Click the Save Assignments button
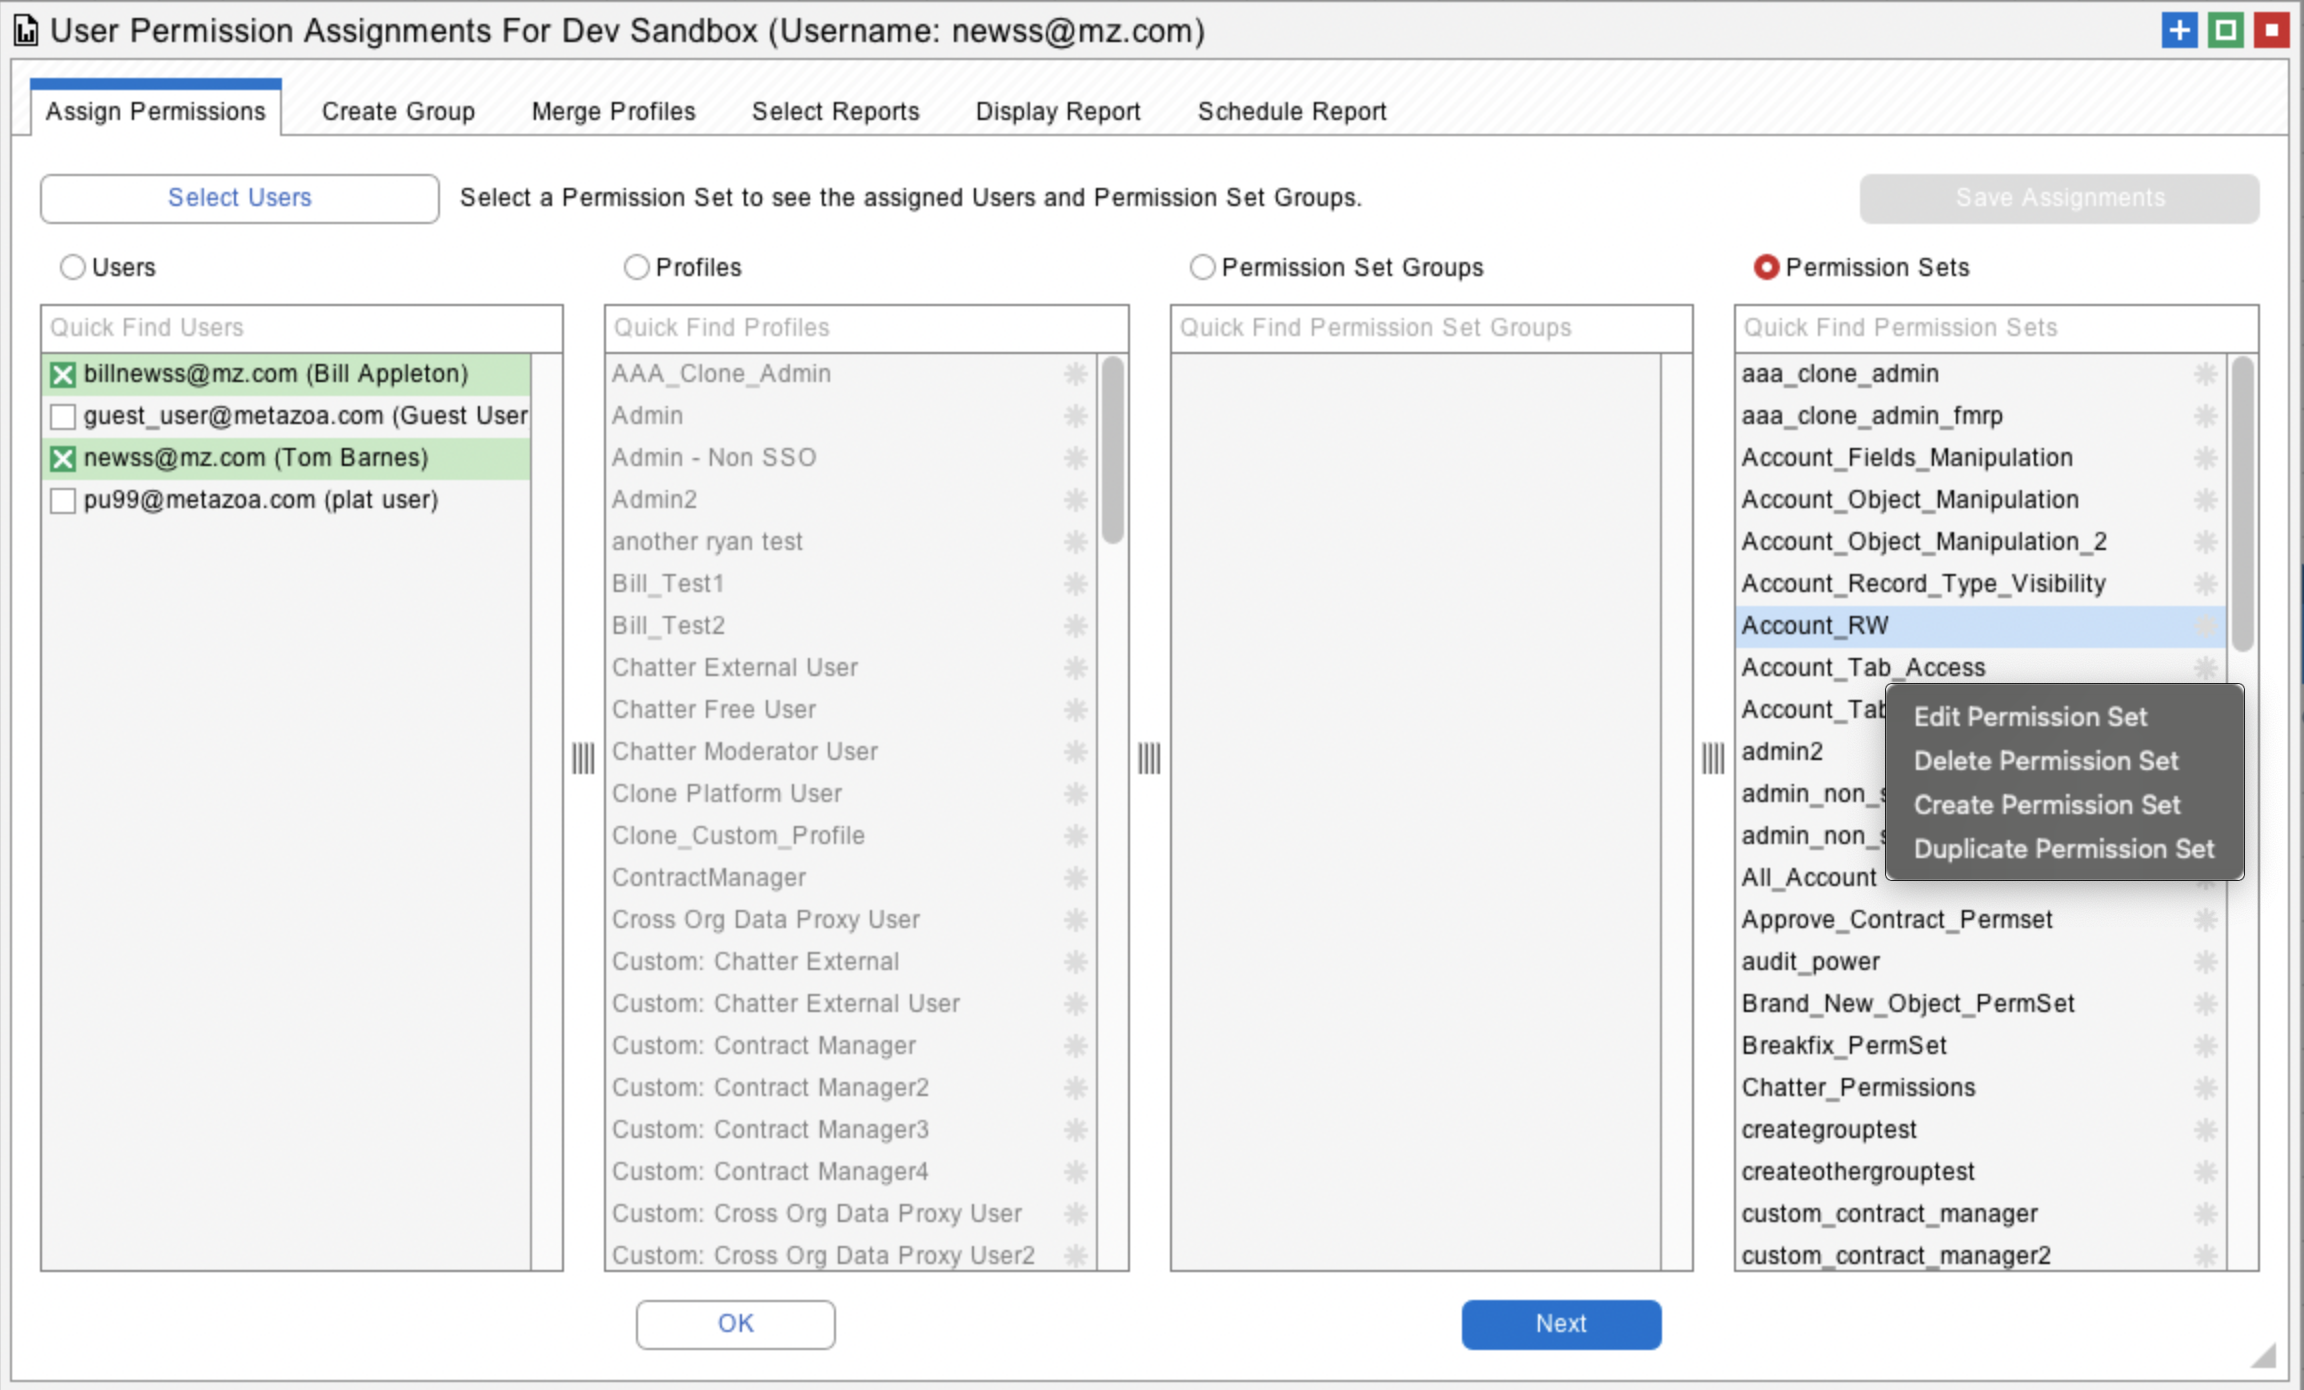 tap(2059, 198)
